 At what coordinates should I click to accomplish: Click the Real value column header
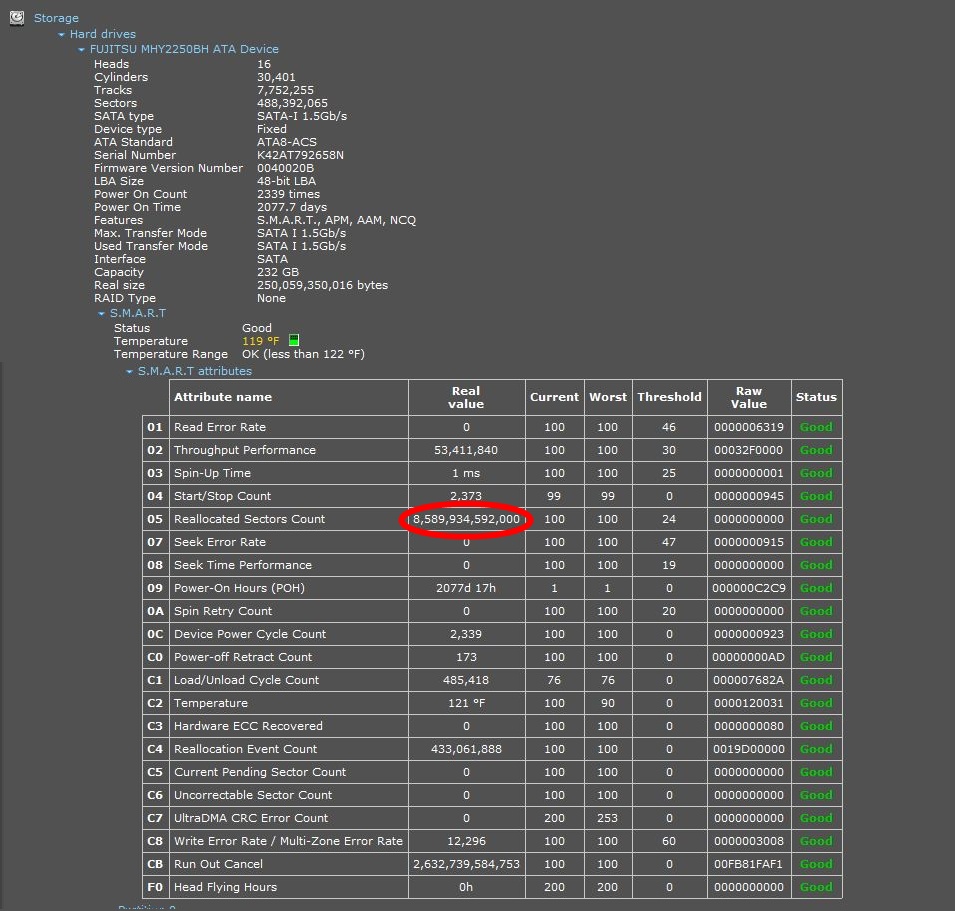pos(466,398)
